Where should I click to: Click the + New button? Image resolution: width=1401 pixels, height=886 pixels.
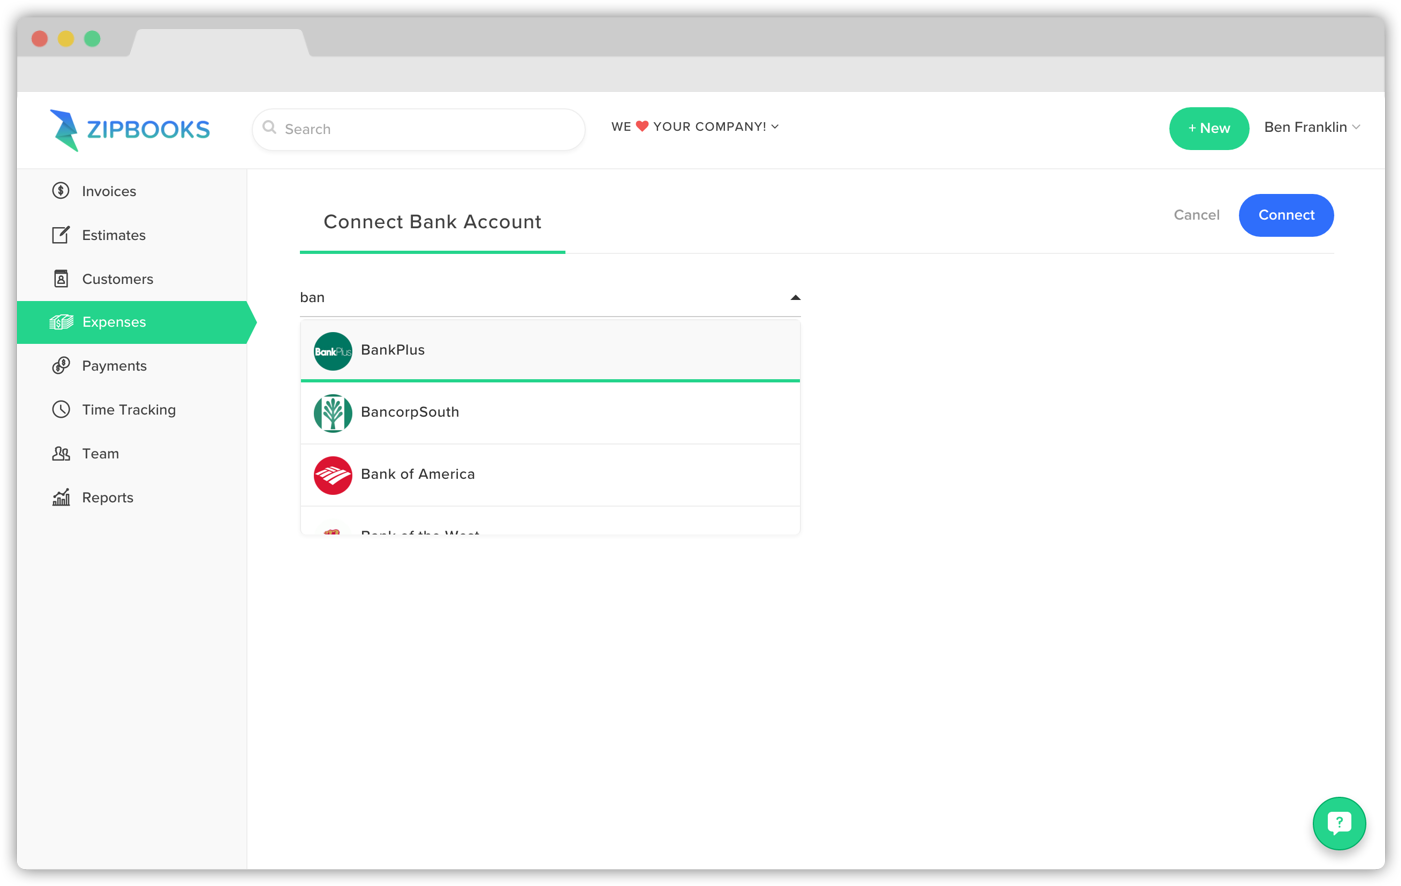click(x=1209, y=128)
